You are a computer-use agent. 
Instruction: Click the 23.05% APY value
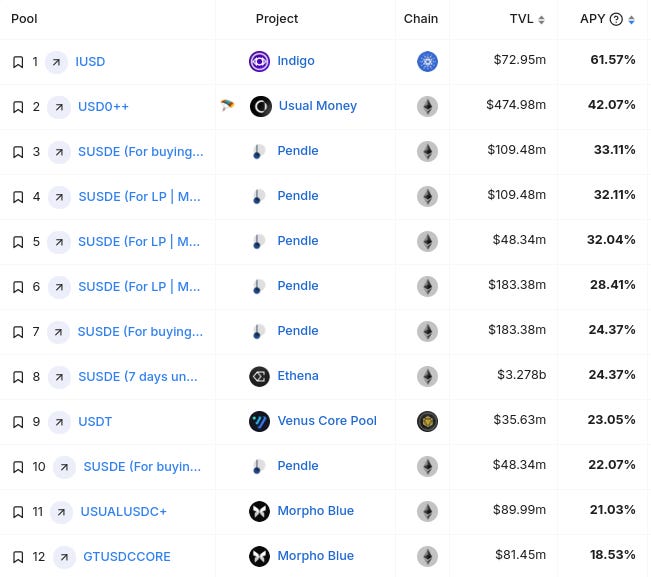click(612, 420)
